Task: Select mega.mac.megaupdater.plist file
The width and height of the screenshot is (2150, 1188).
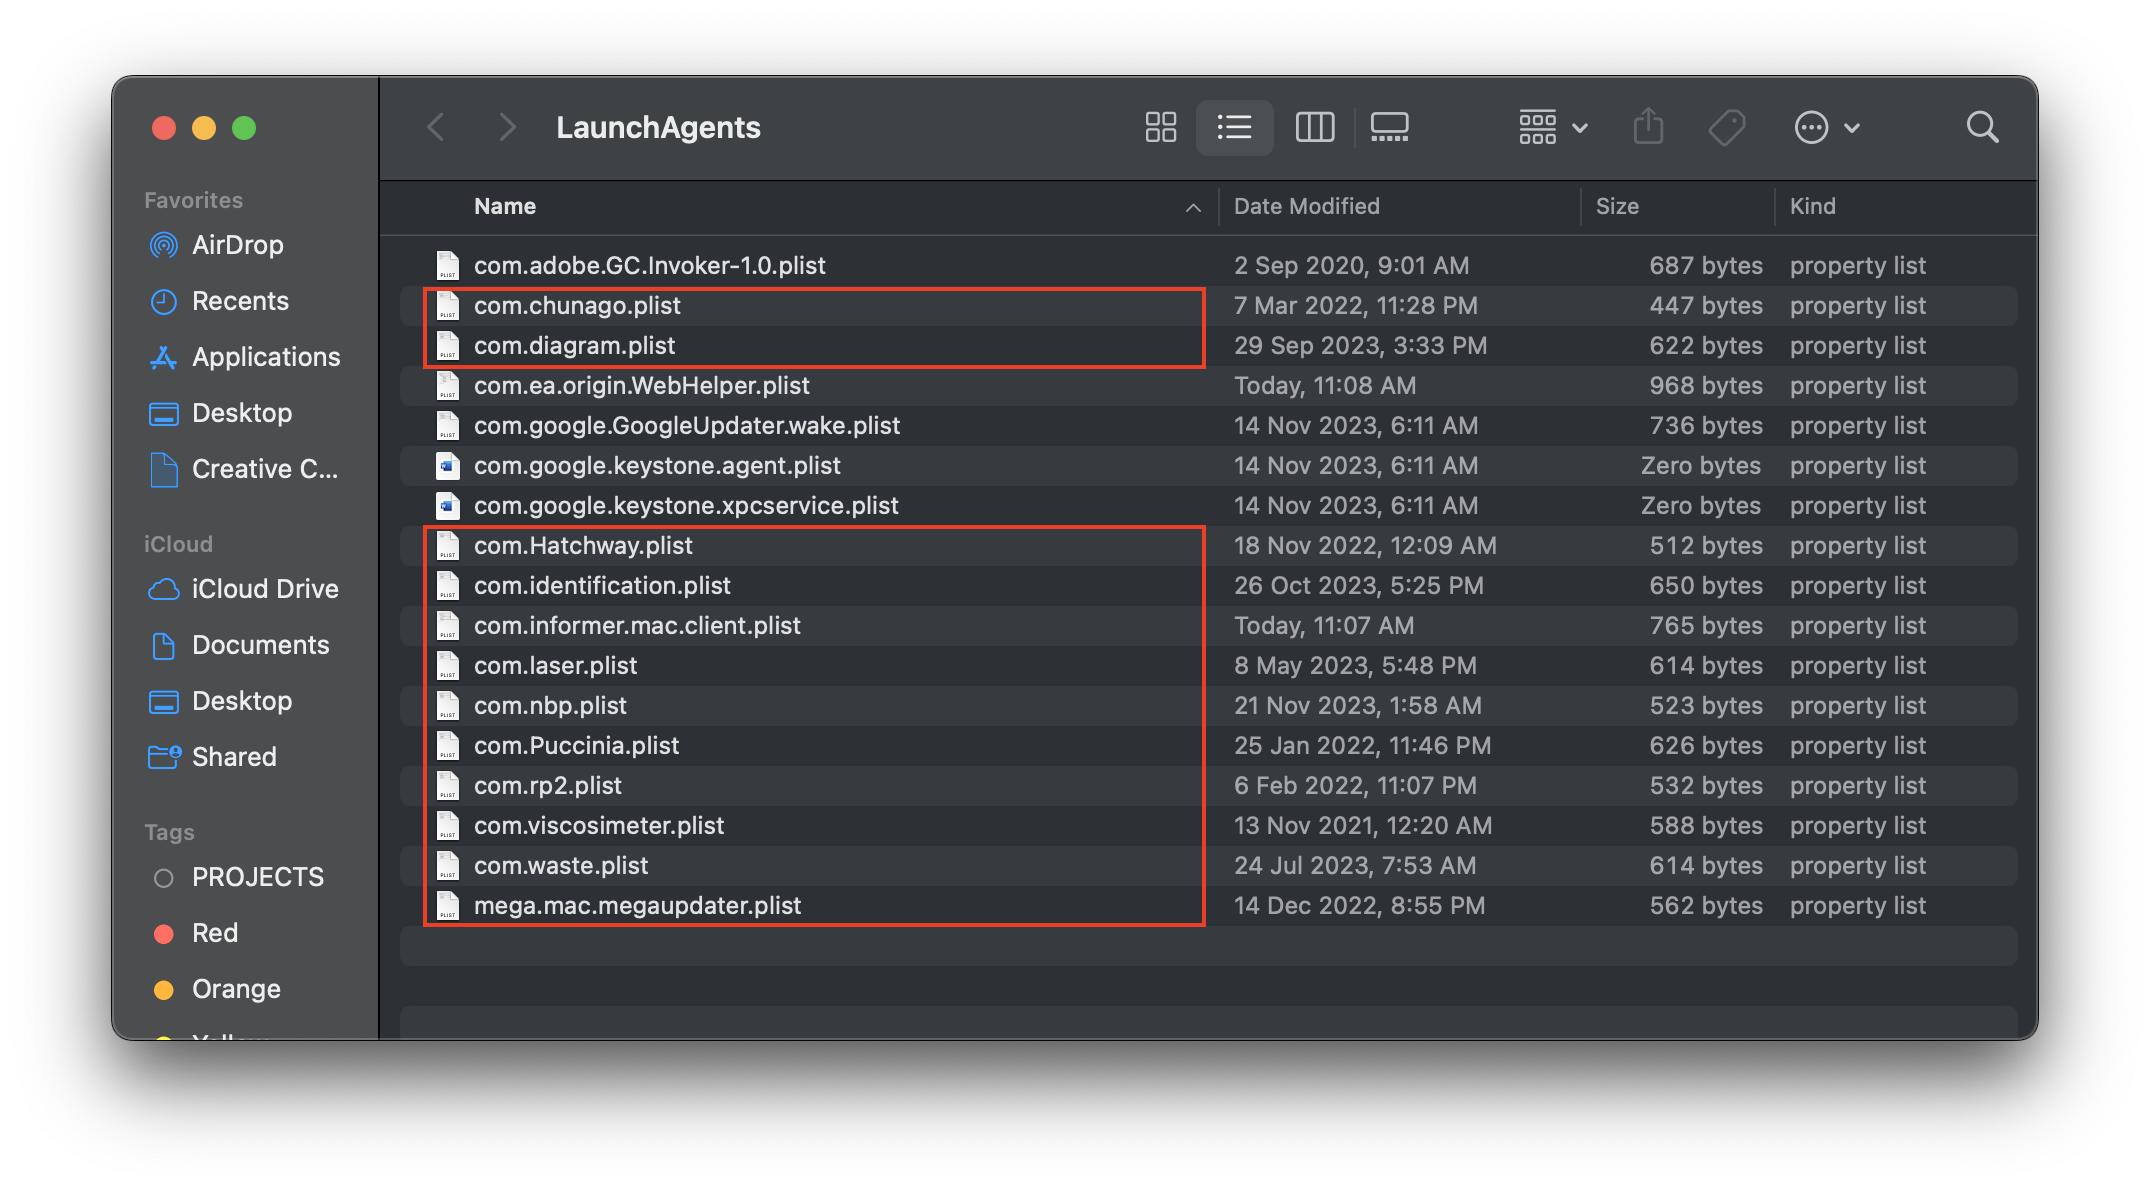Action: tap(637, 906)
